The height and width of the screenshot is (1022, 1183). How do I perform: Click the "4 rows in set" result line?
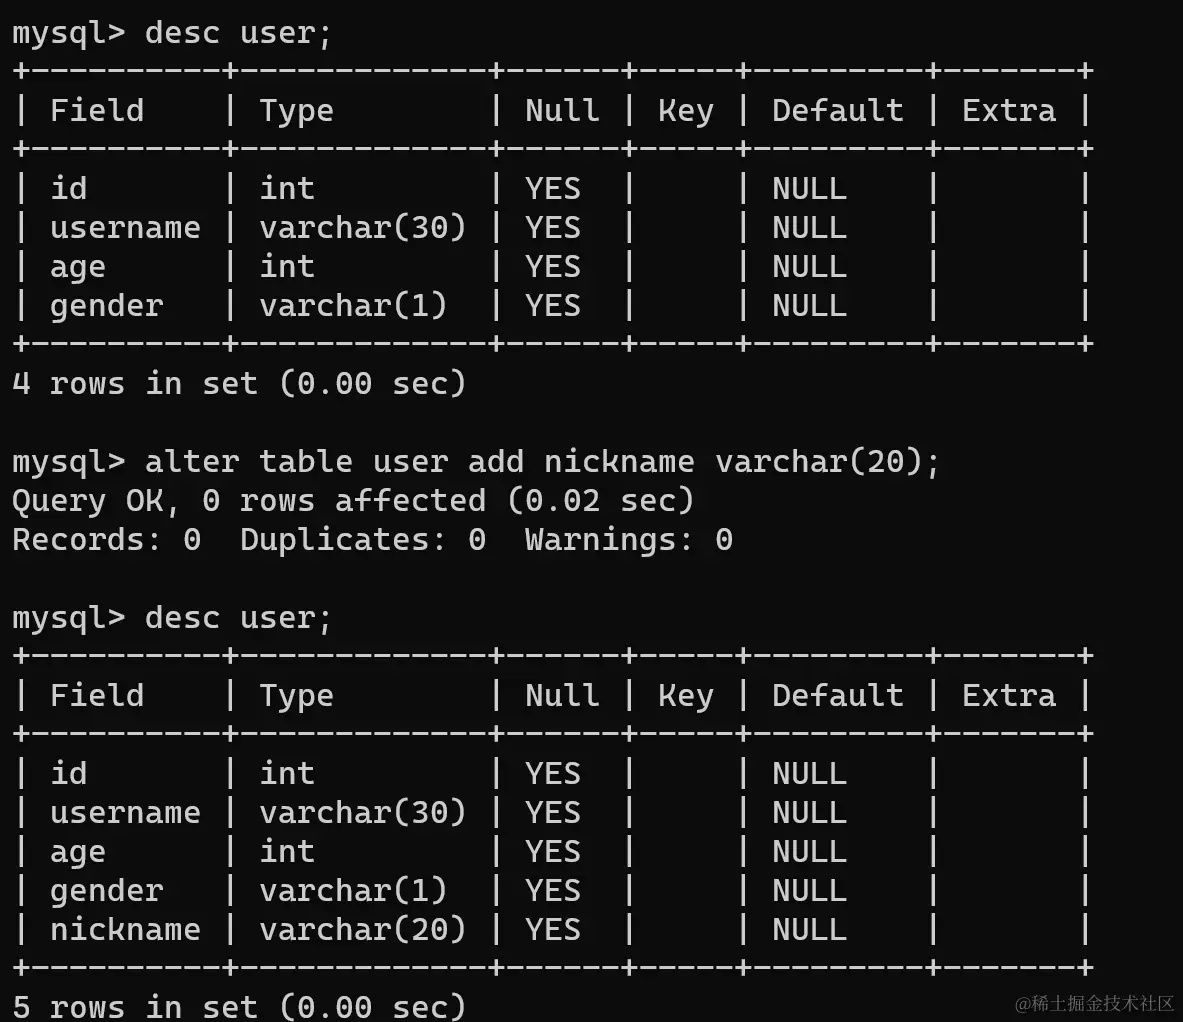pos(238,383)
